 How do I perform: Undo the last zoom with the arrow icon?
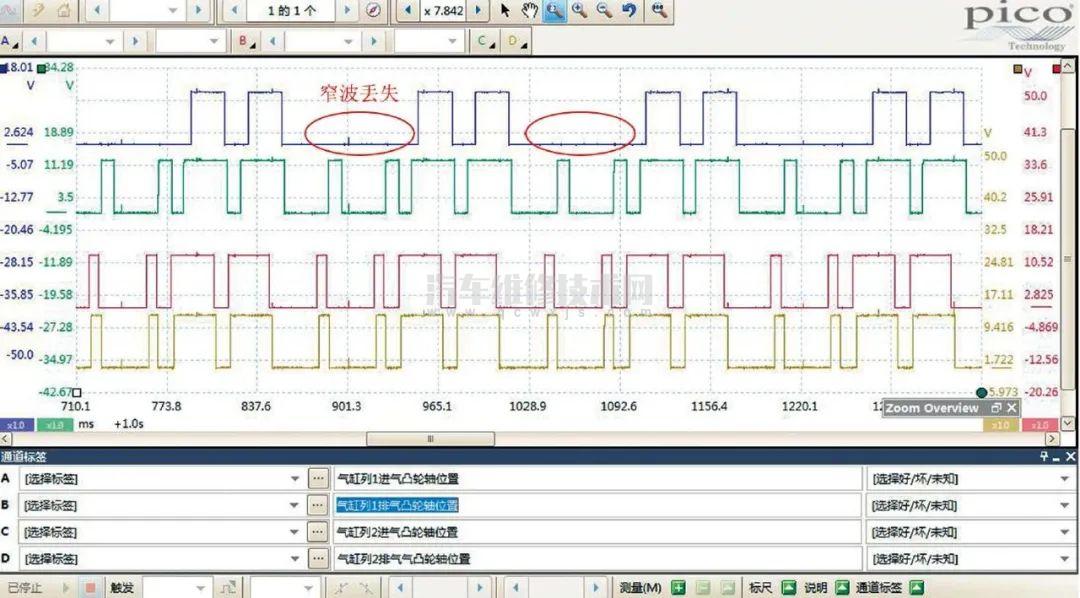(x=629, y=11)
